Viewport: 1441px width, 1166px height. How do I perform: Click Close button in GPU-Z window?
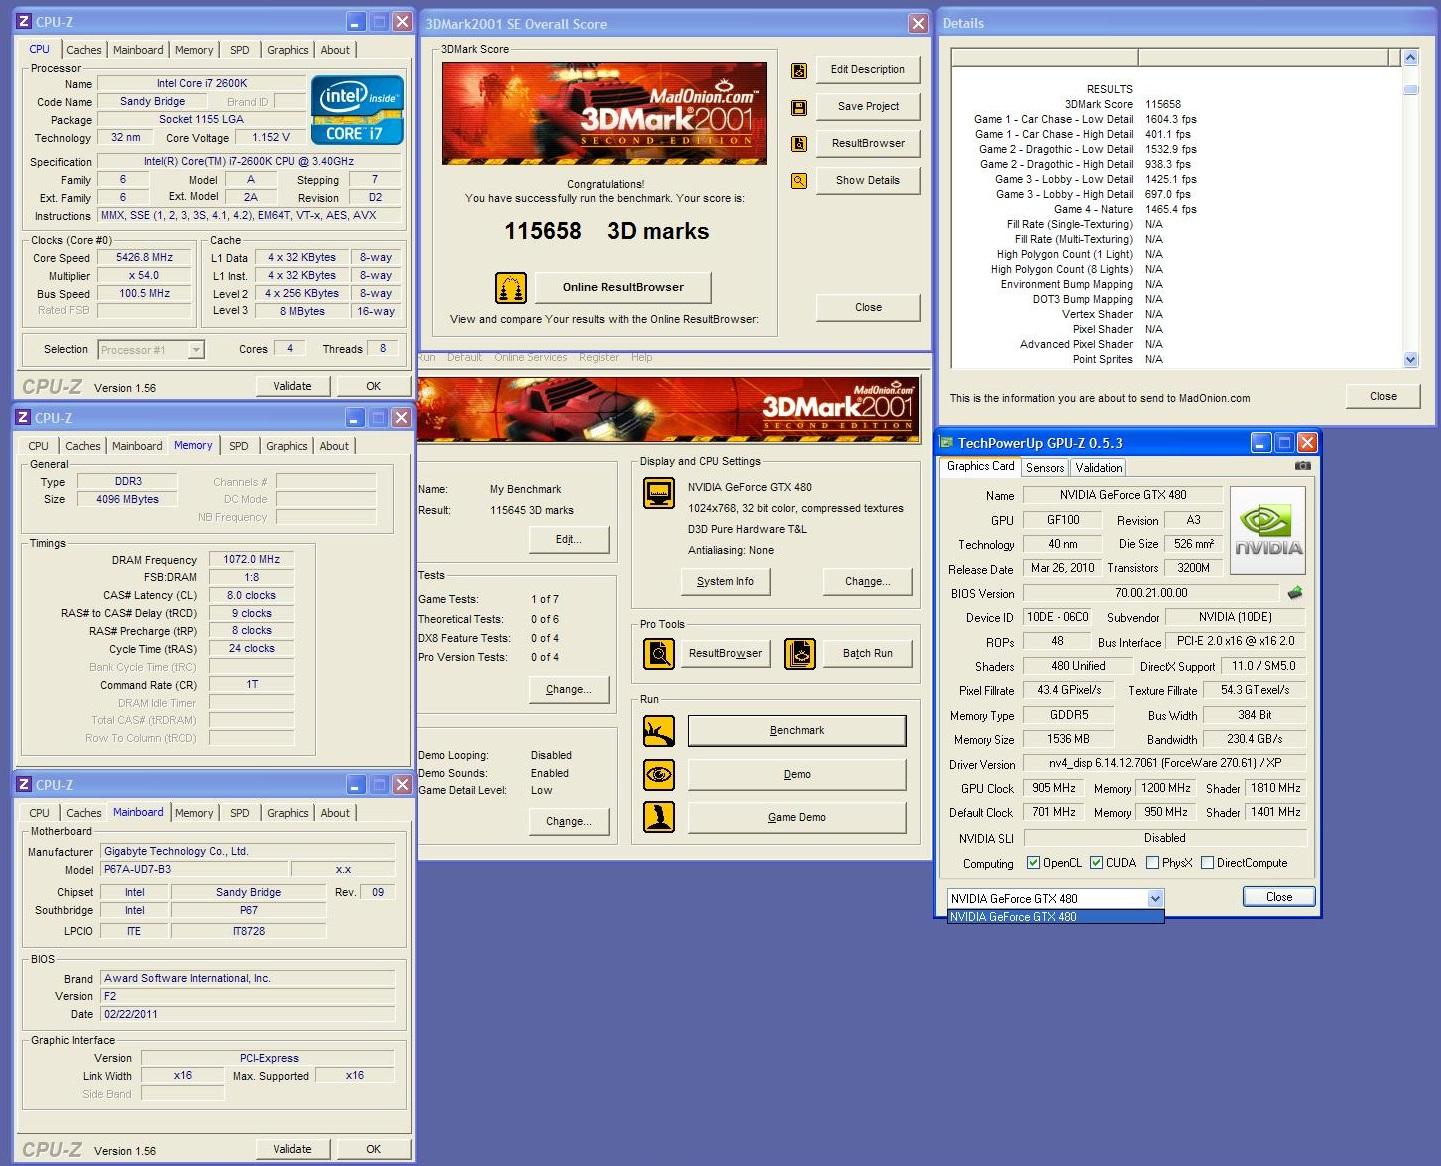tap(1279, 897)
